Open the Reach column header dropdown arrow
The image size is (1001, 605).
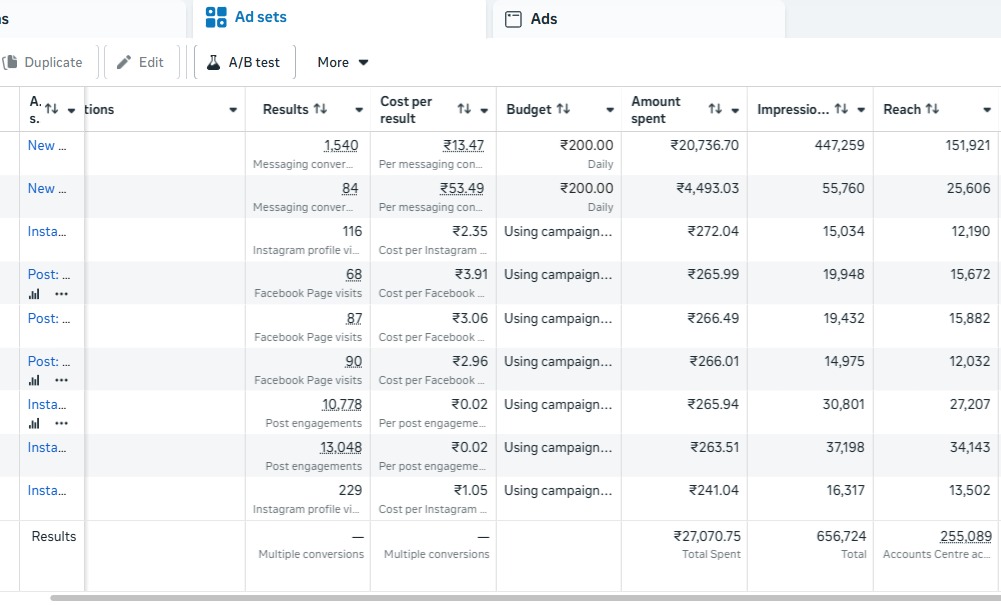click(x=987, y=110)
